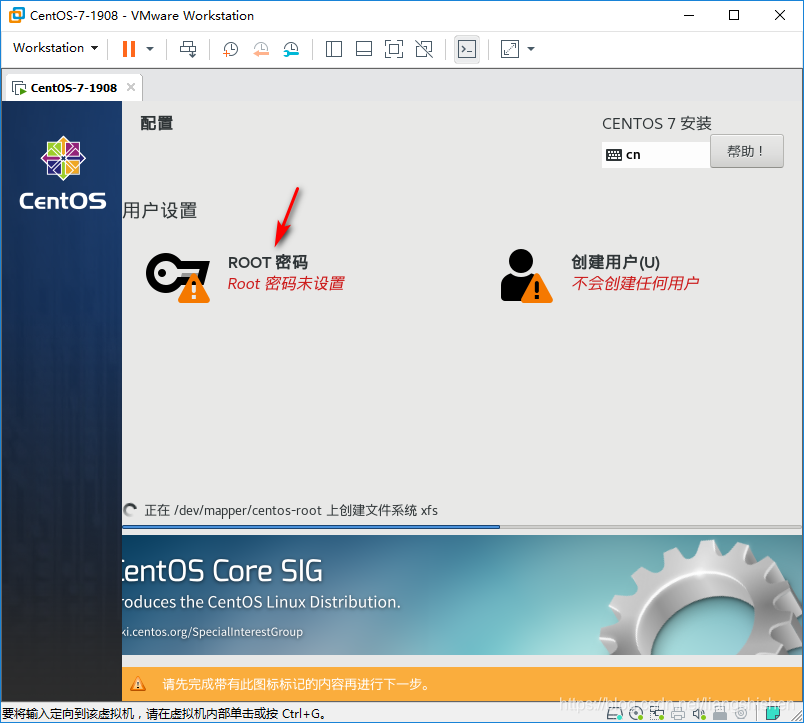Viewport: 804px width, 723px height.
Task: Select the ROOT 密码 option
Action: pyautogui.click(x=269, y=262)
